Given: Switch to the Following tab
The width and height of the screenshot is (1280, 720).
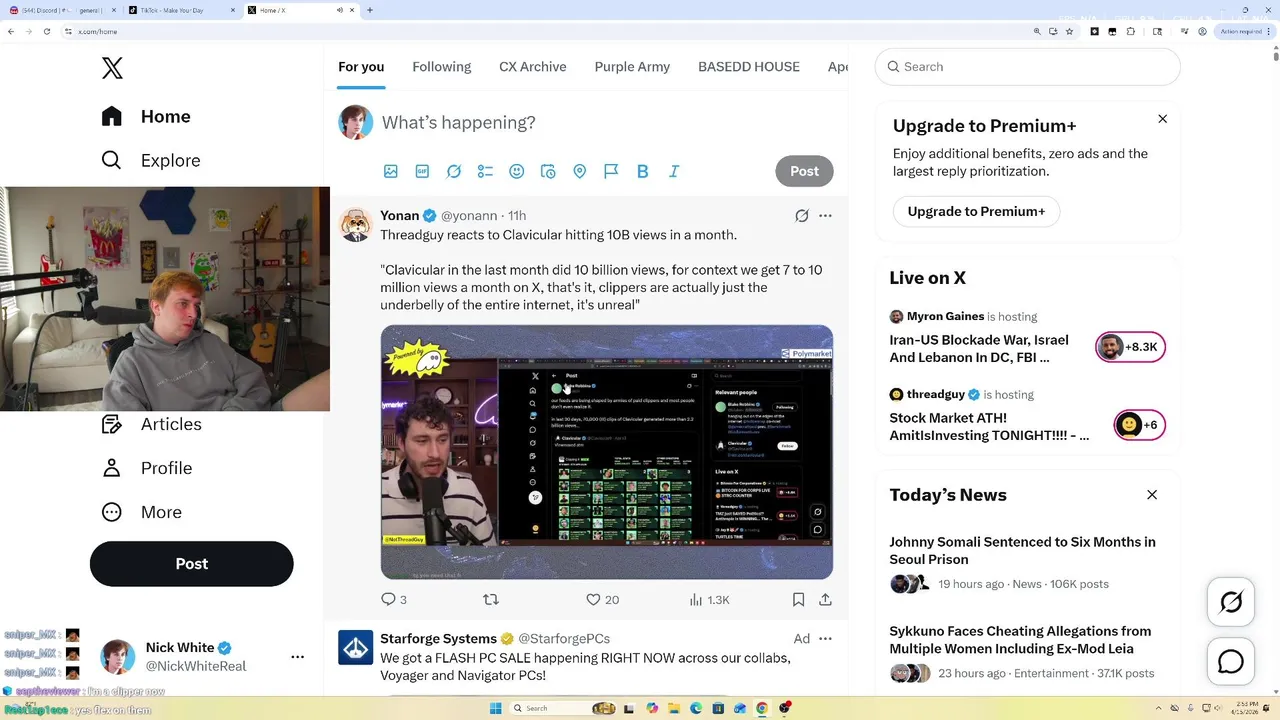Looking at the screenshot, I should tap(441, 67).
